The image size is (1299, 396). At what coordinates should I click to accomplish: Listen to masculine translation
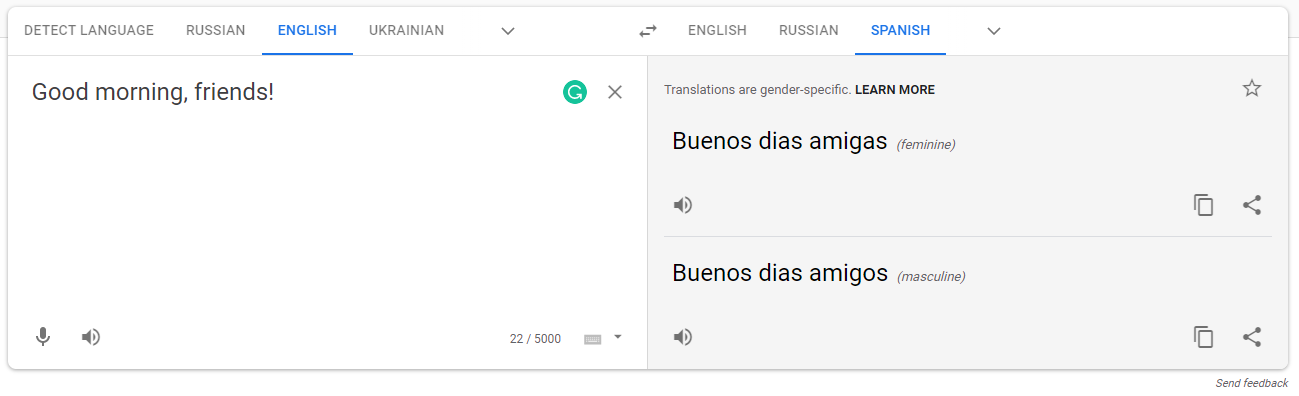[683, 337]
